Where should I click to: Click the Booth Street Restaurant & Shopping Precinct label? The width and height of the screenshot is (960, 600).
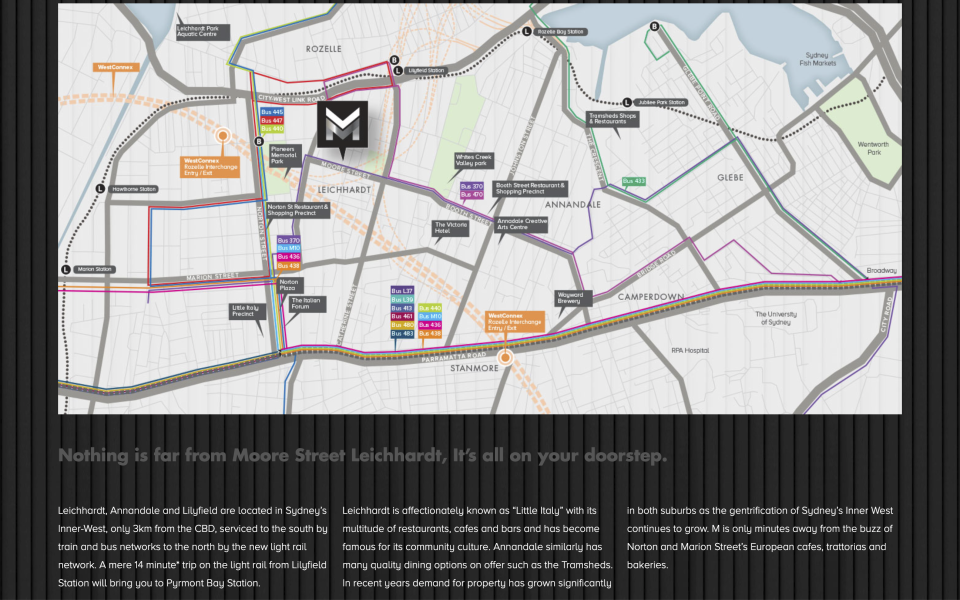[x=530, y=189]
